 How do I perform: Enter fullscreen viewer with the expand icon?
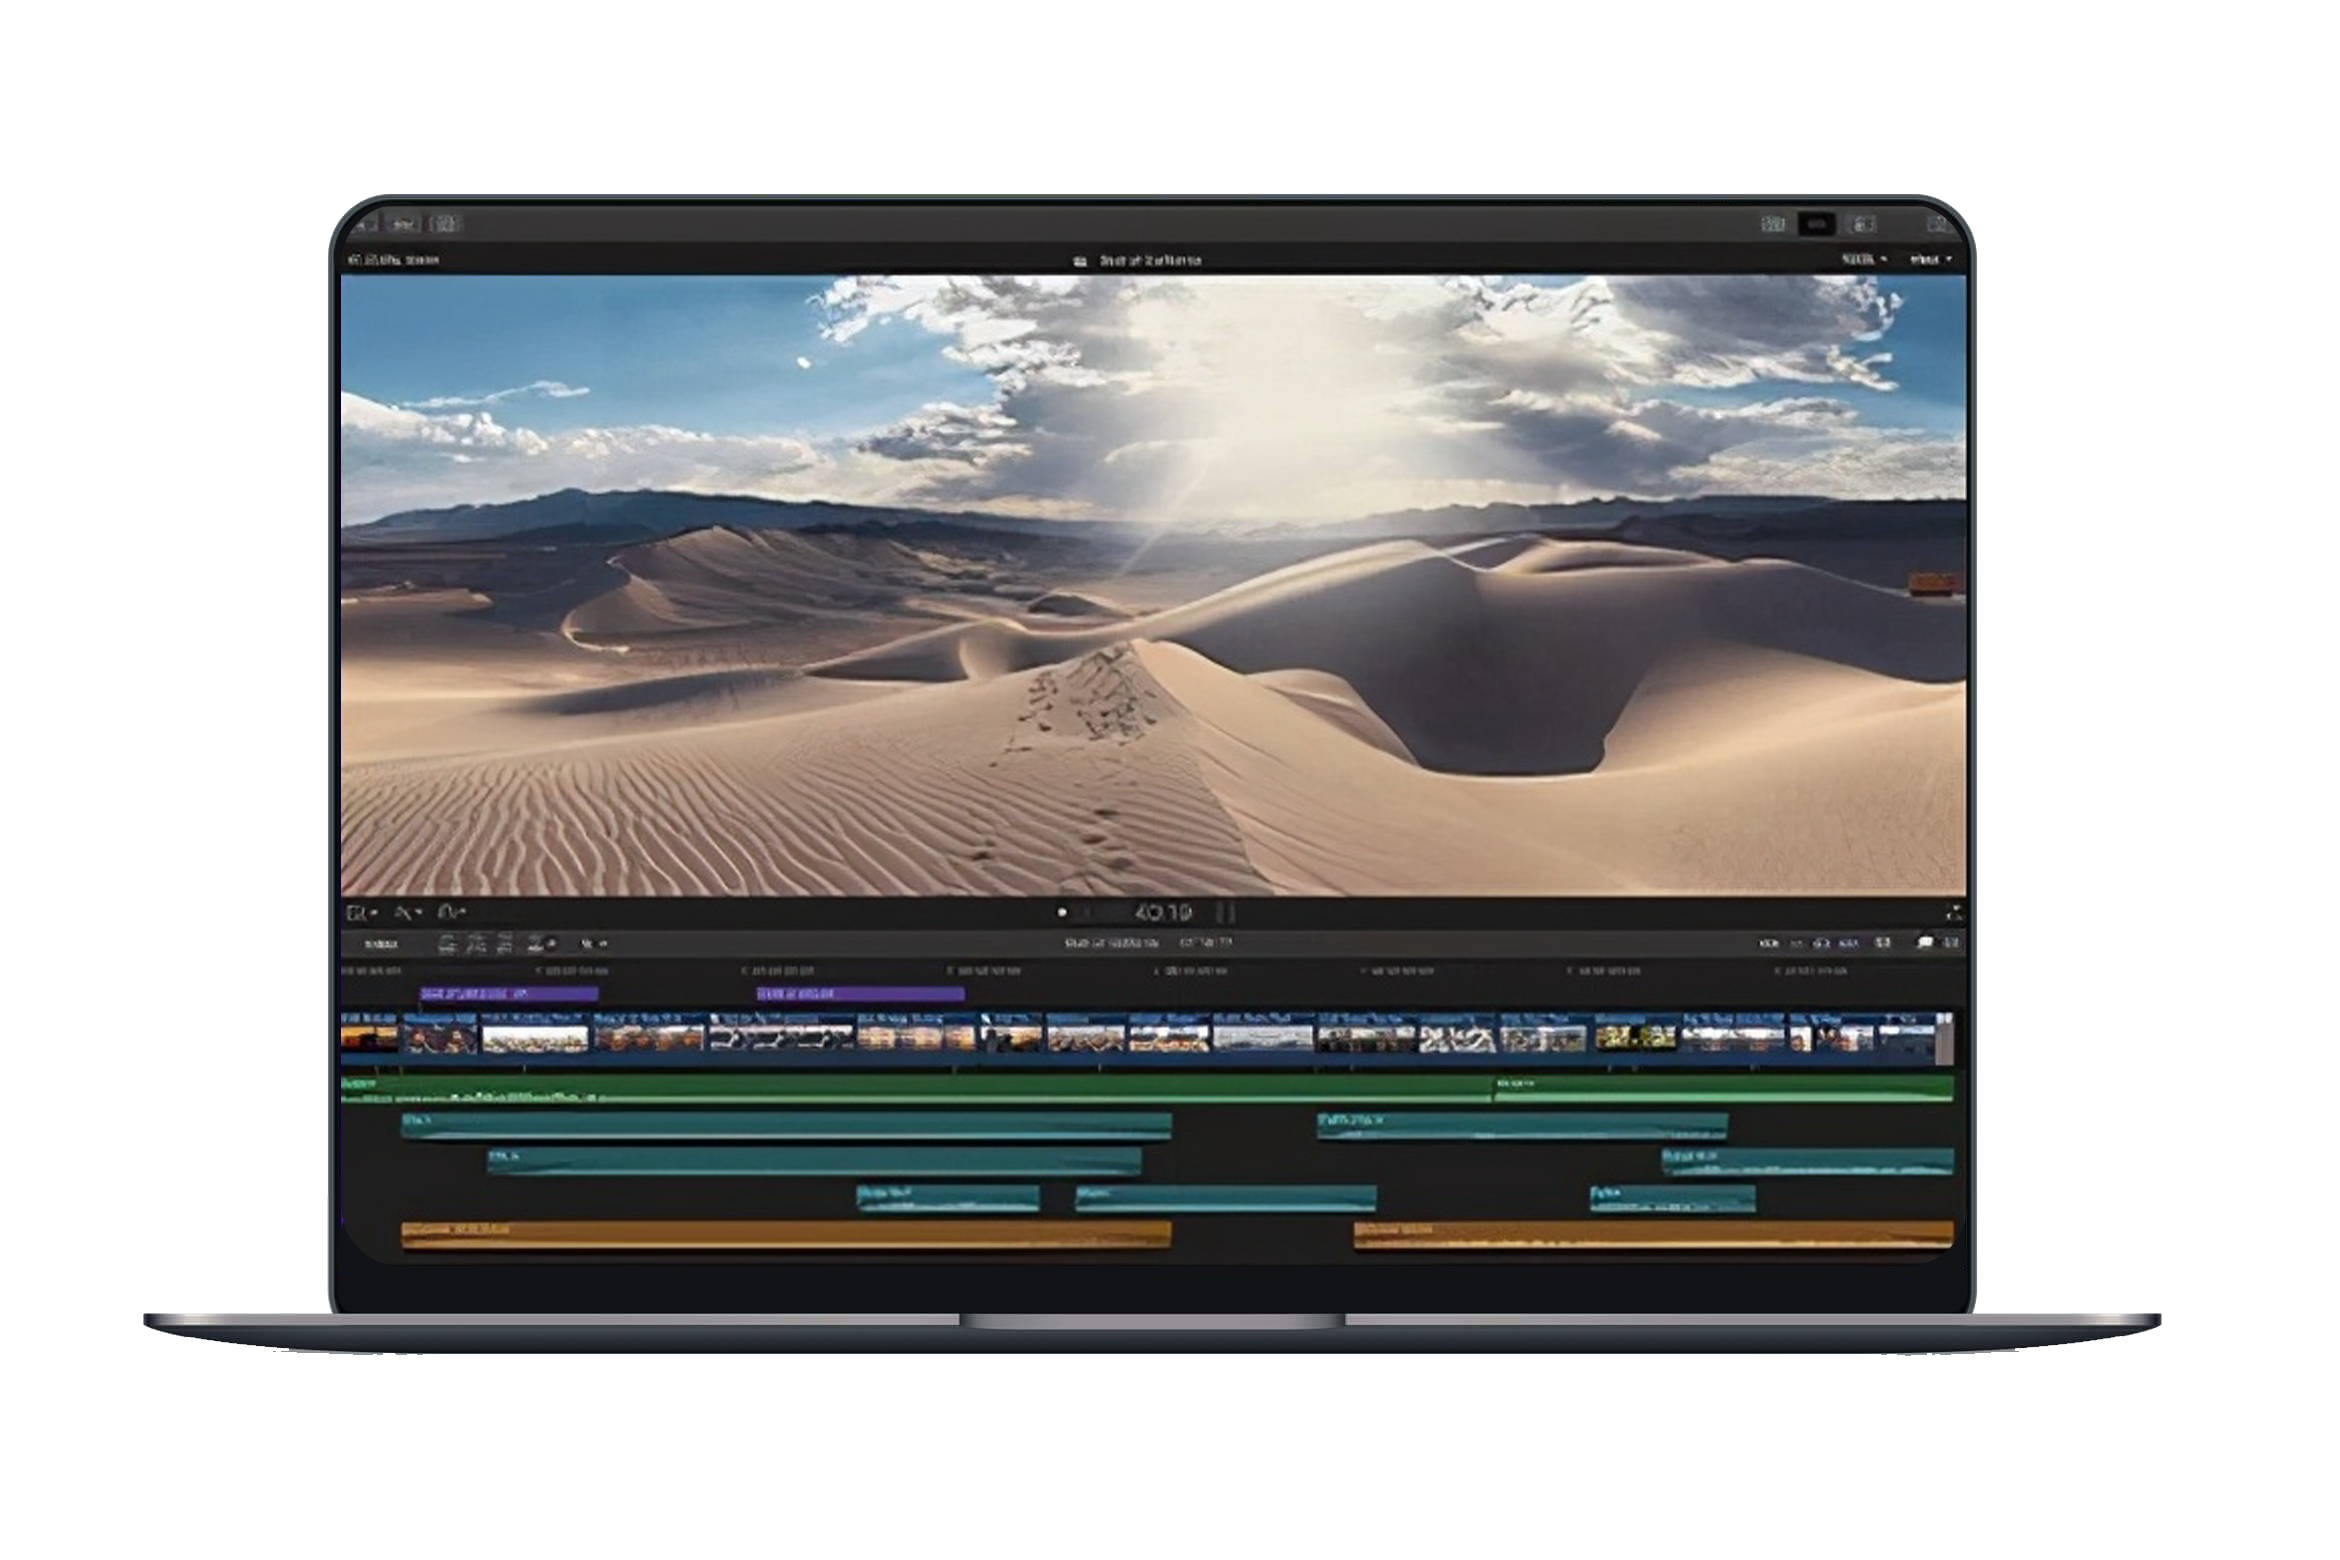(x=1953, y=912)
